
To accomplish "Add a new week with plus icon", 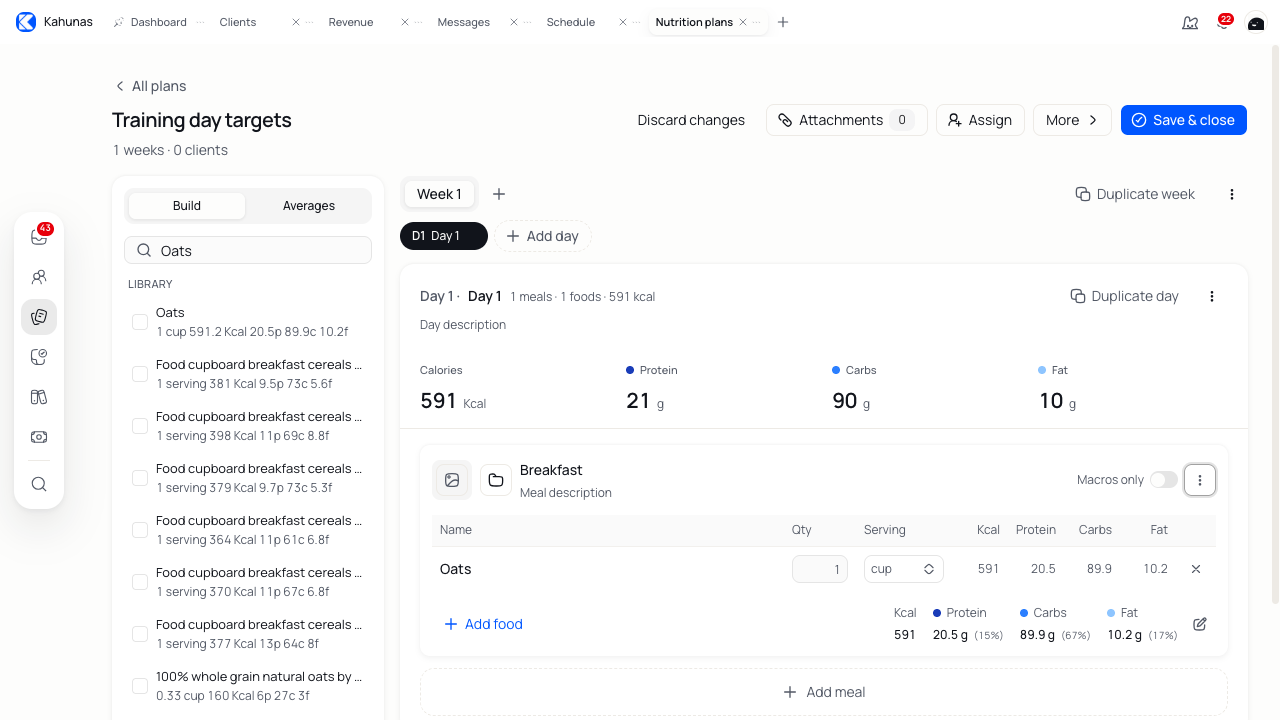I will click(499, 194).
